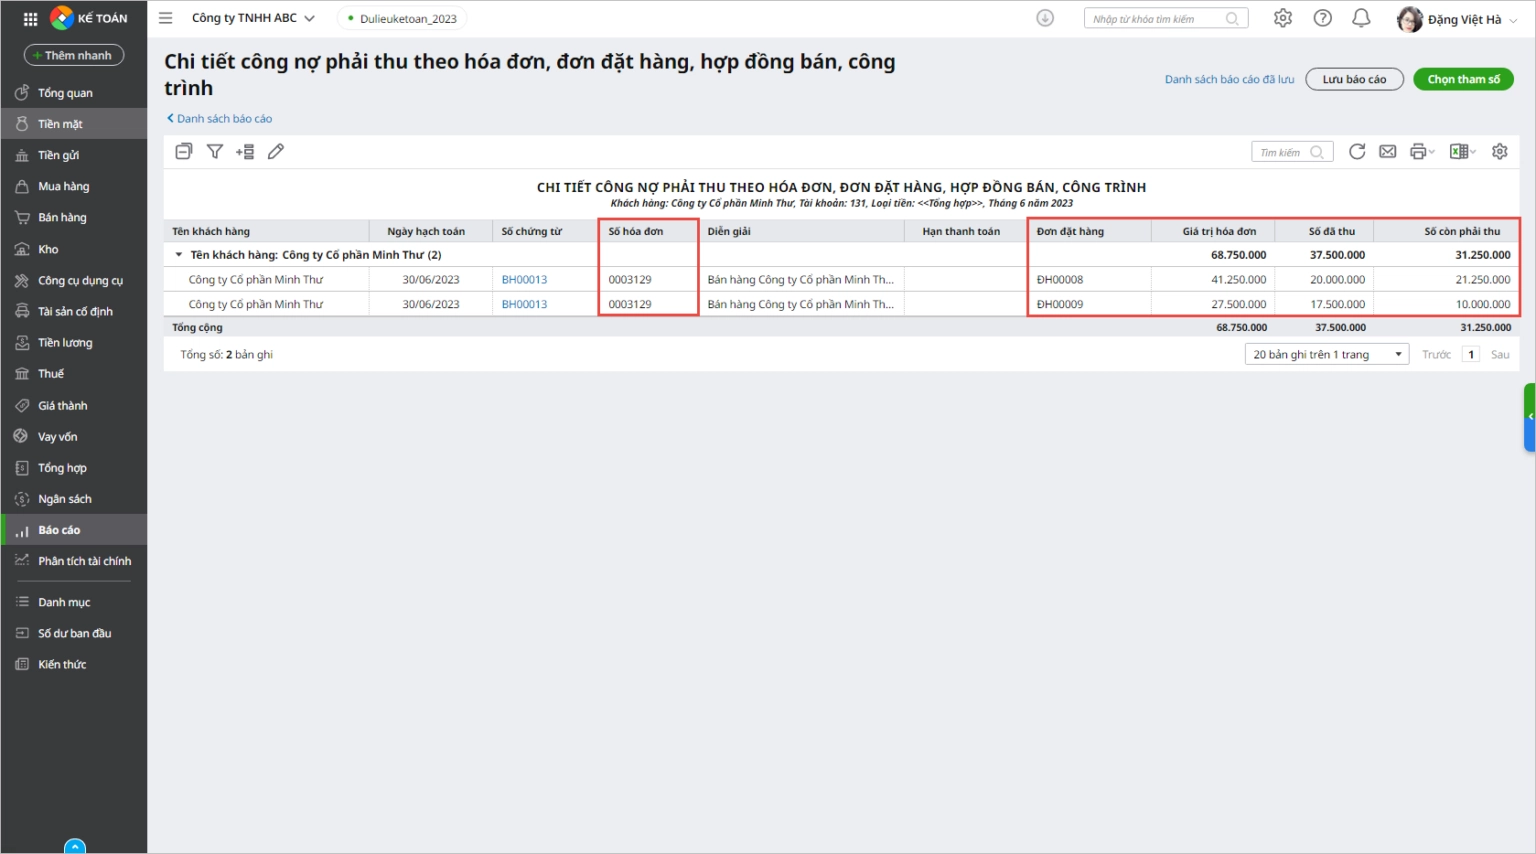This screenshot has width=1536, height=854.
Task: Export the report to Excel
Action: [x=1461, y=152]
